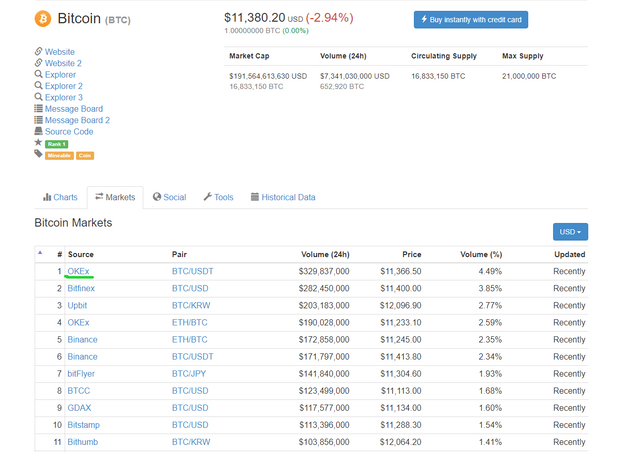
Task: Switch to the Charts tab
Action: point(60,197)
